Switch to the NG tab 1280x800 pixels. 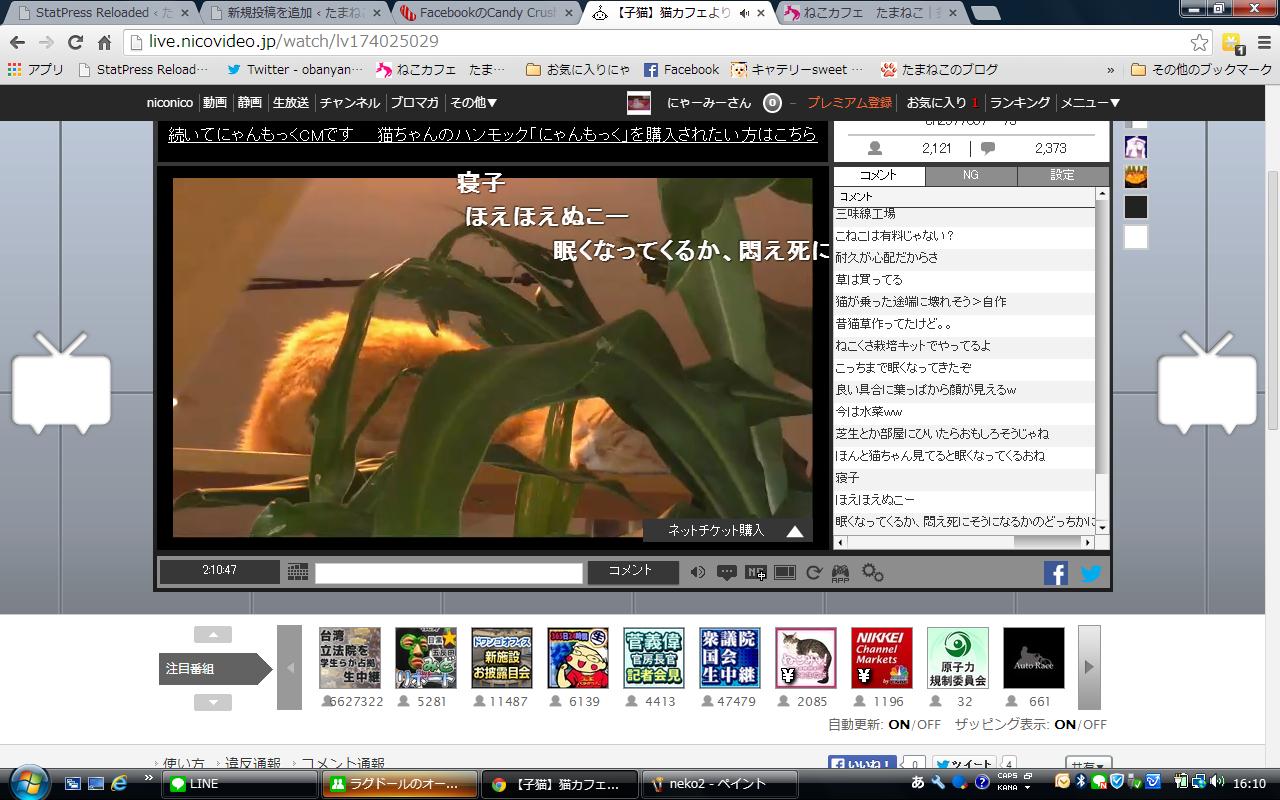point(971,175)
